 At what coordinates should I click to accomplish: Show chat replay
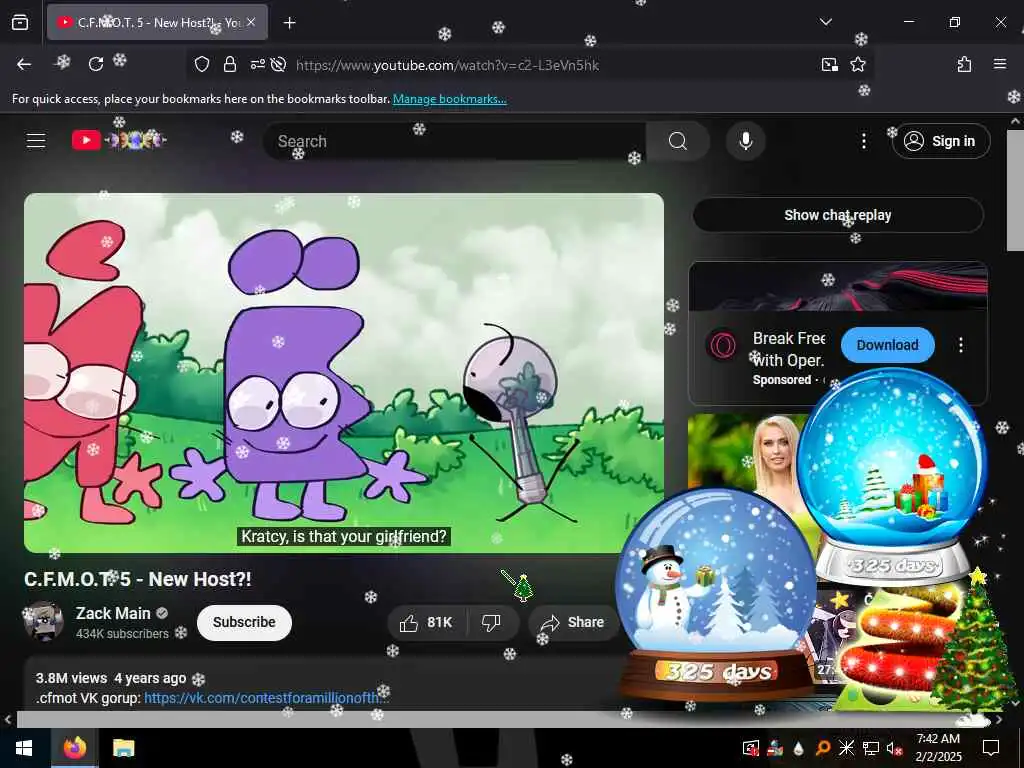(x=838, y=215)
